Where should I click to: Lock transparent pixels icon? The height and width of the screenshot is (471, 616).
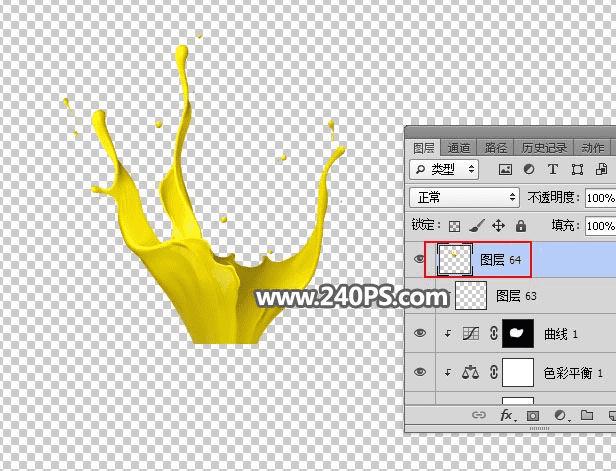[455, 226]
